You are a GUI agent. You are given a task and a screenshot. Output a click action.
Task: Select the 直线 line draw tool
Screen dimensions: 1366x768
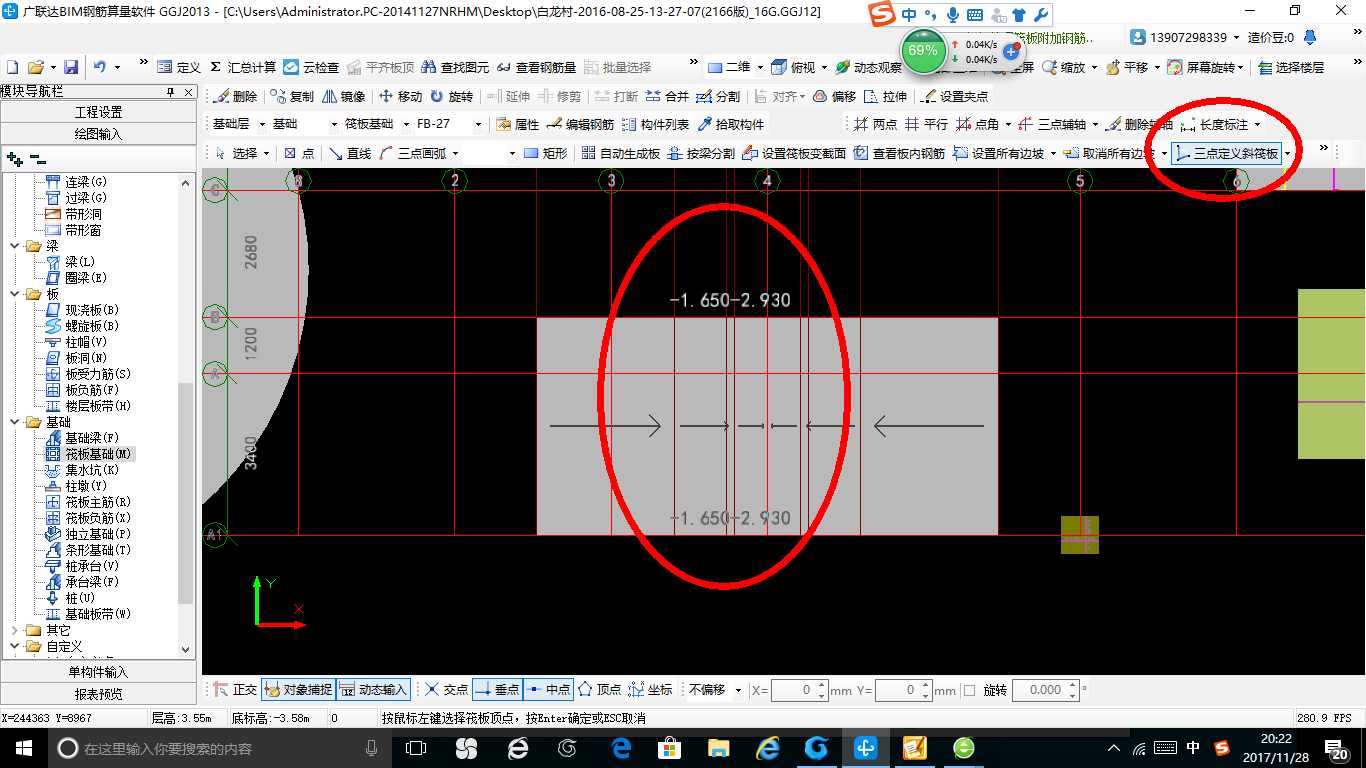coord(350,153)
